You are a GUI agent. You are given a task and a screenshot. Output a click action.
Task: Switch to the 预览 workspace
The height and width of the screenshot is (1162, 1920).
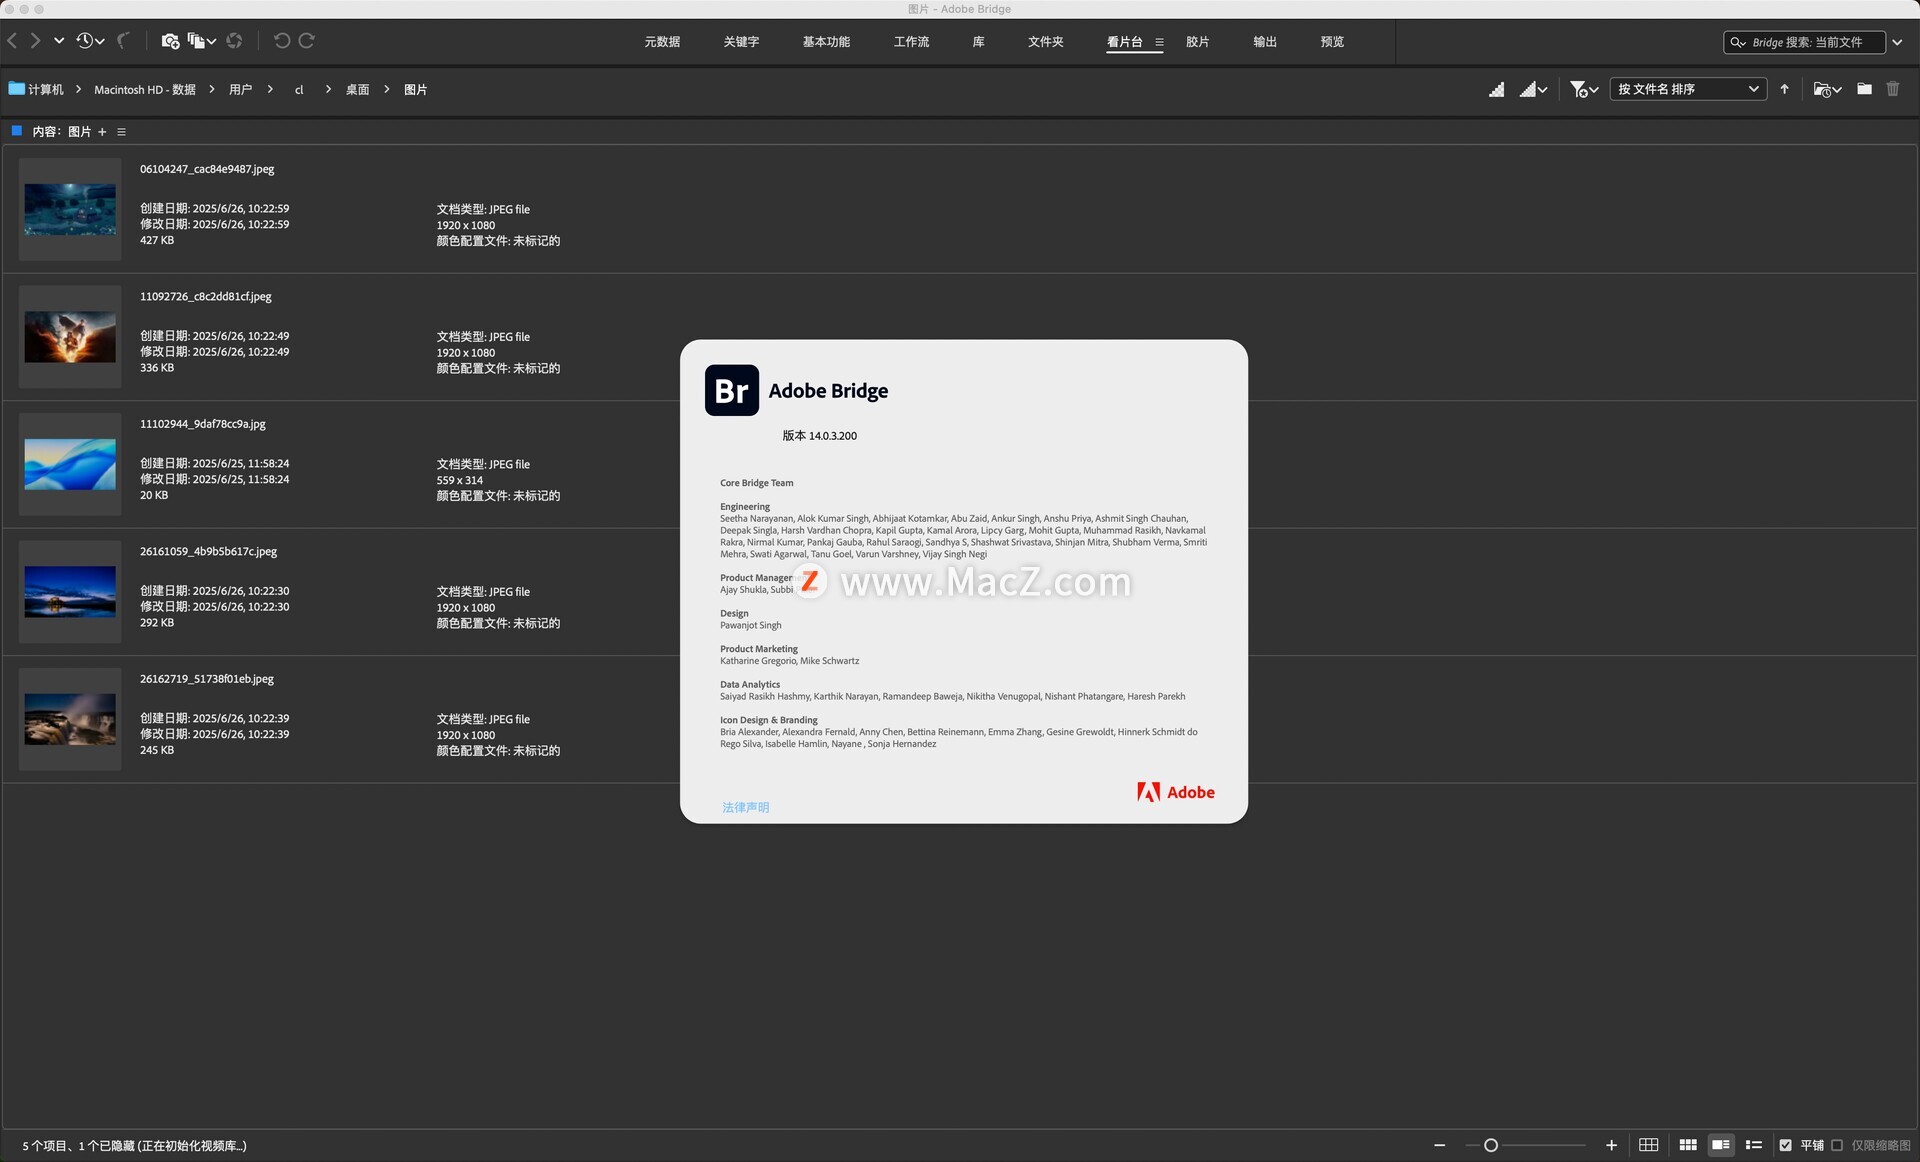click(1331, 42)
